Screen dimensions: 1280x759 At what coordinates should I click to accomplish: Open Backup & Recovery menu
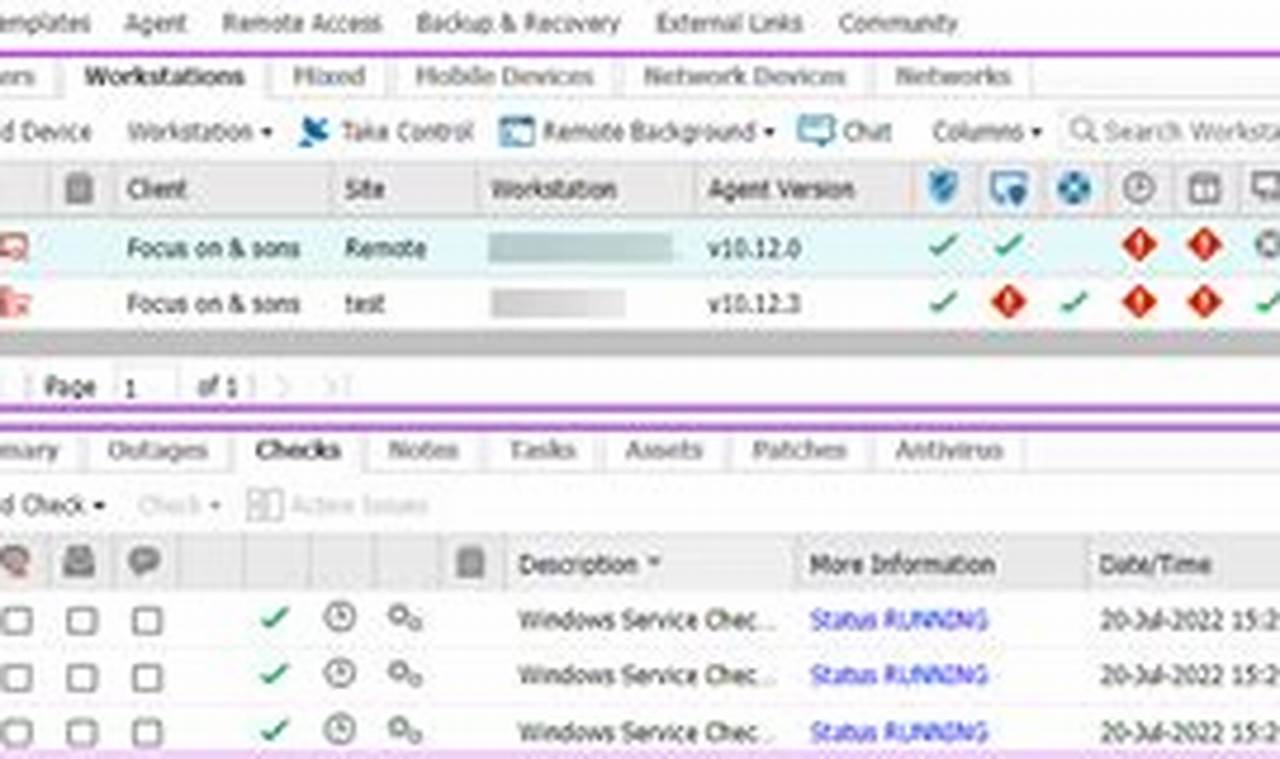tap(518, 23)
